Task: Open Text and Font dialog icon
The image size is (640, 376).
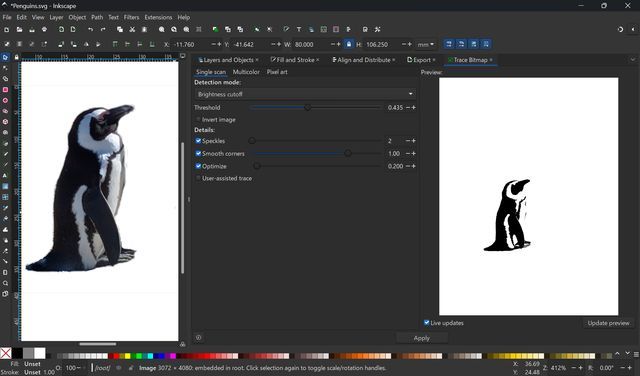Action: (299, 29)
